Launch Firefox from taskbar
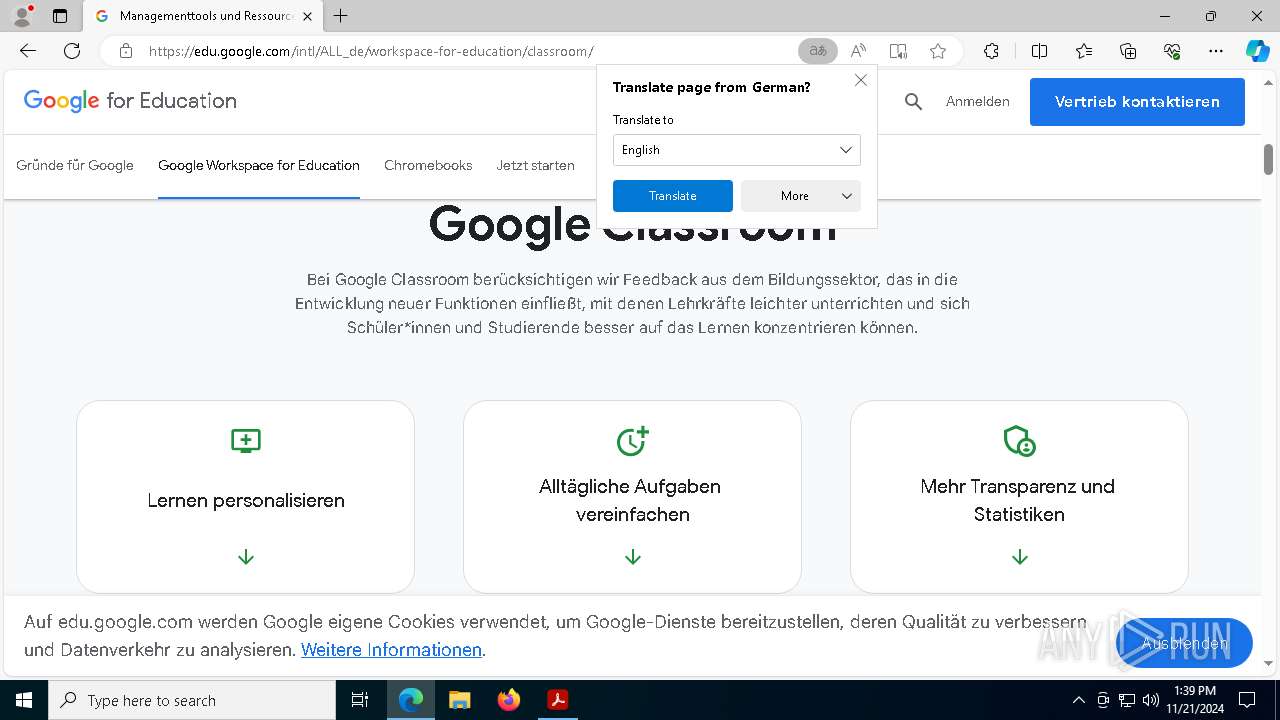The image size is (1280, 720). (x=509, y=700)
